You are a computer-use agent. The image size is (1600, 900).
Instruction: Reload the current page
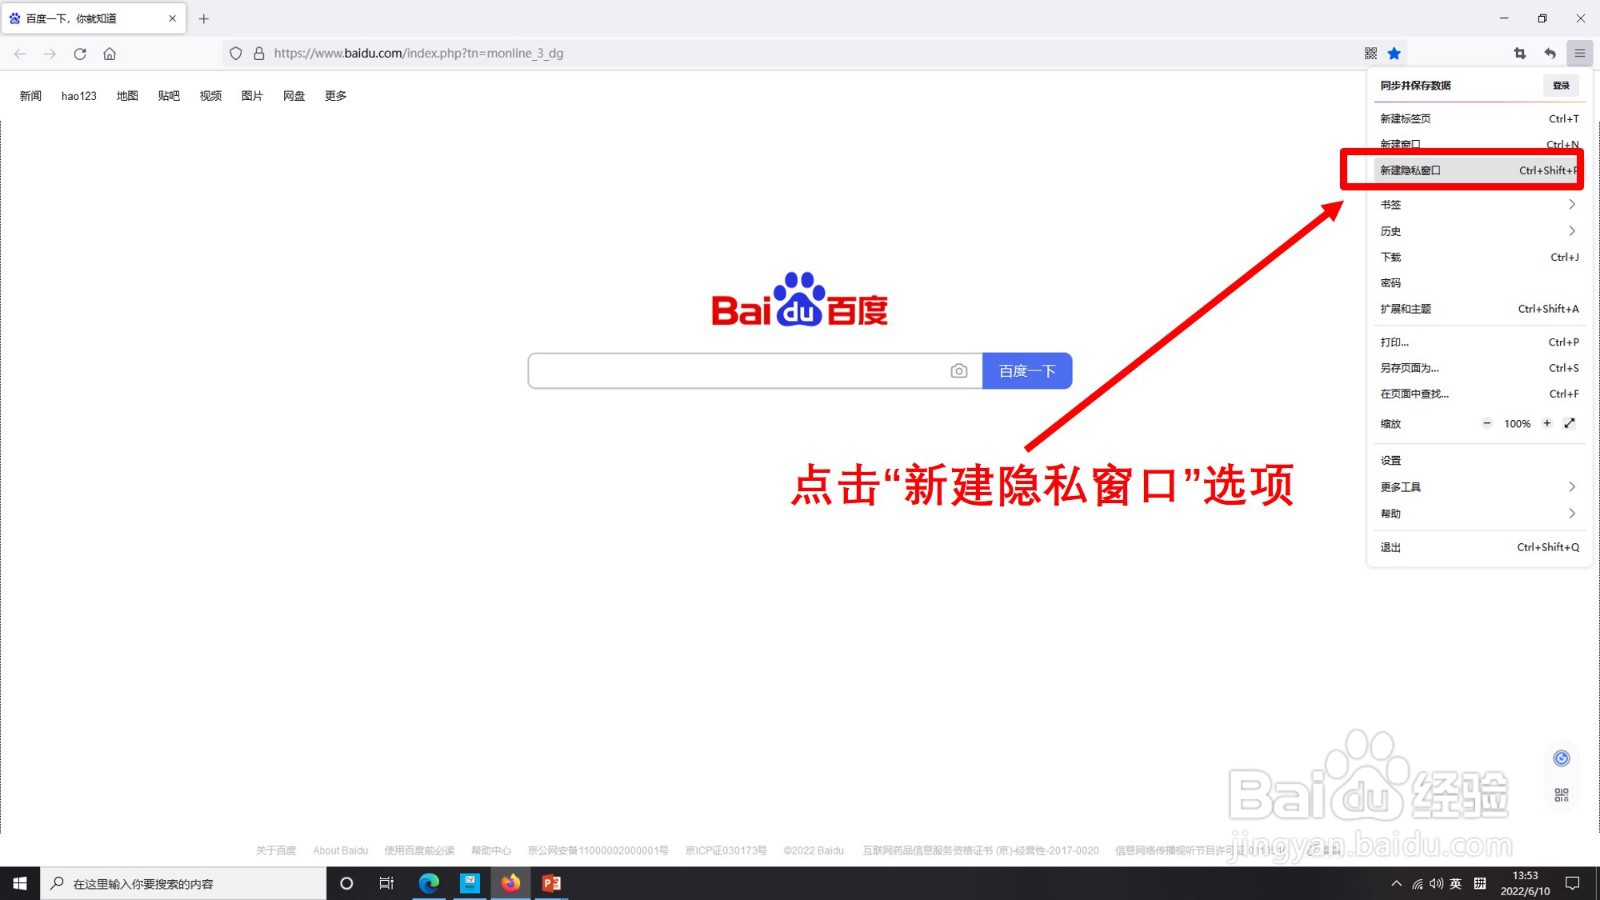pos(80,54)
